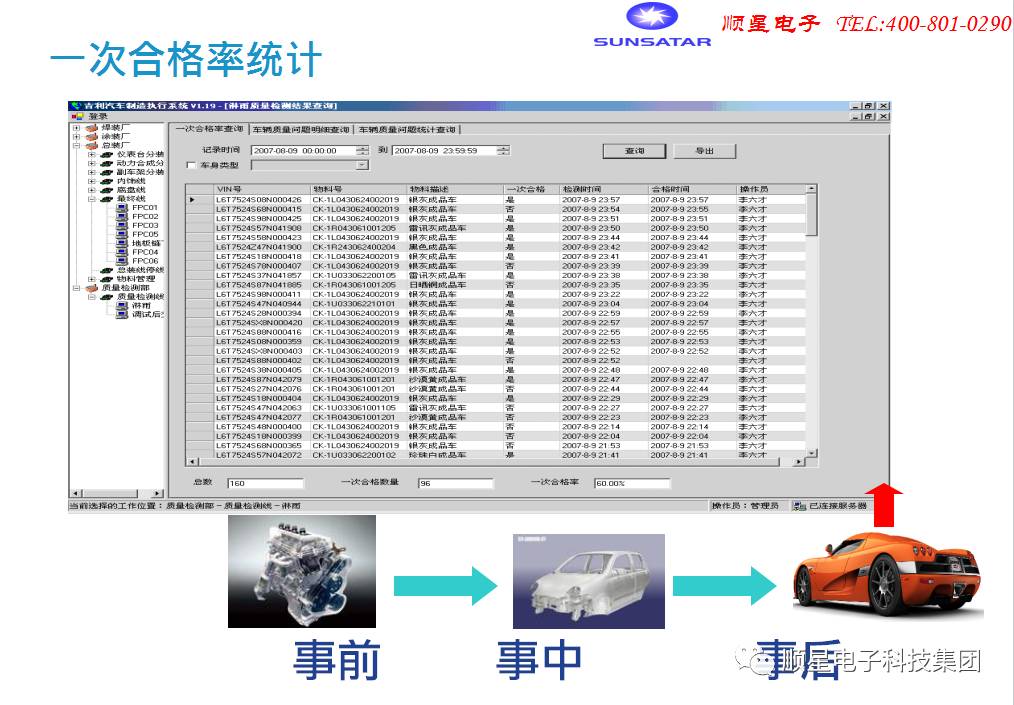The height and width of the screenshot is (705, 1014).
Task: Click the 导出 export button
Action: click(x=705, y=151)
